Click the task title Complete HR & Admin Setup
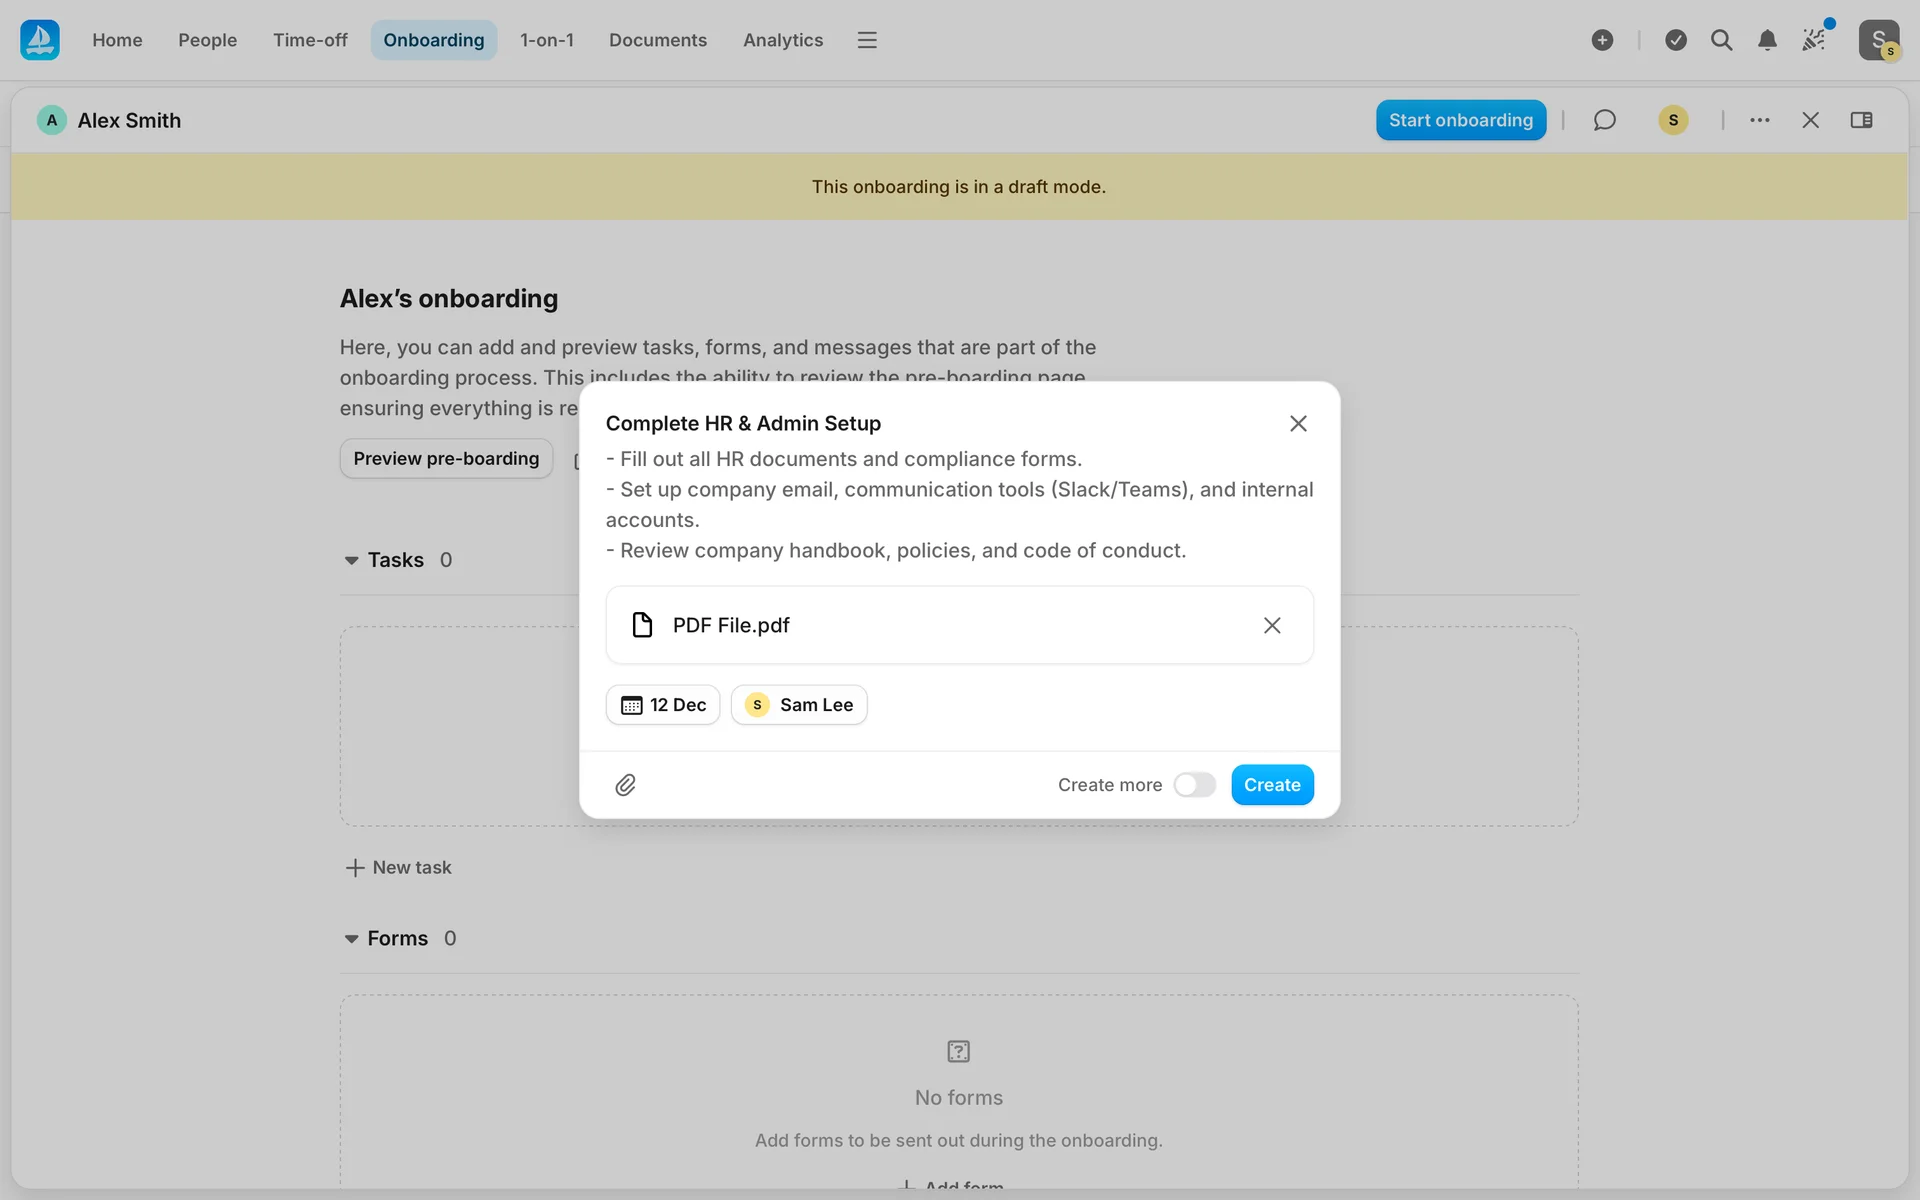The width and height of the screenshot is (1920, 1200). click(x=743, y=423)
